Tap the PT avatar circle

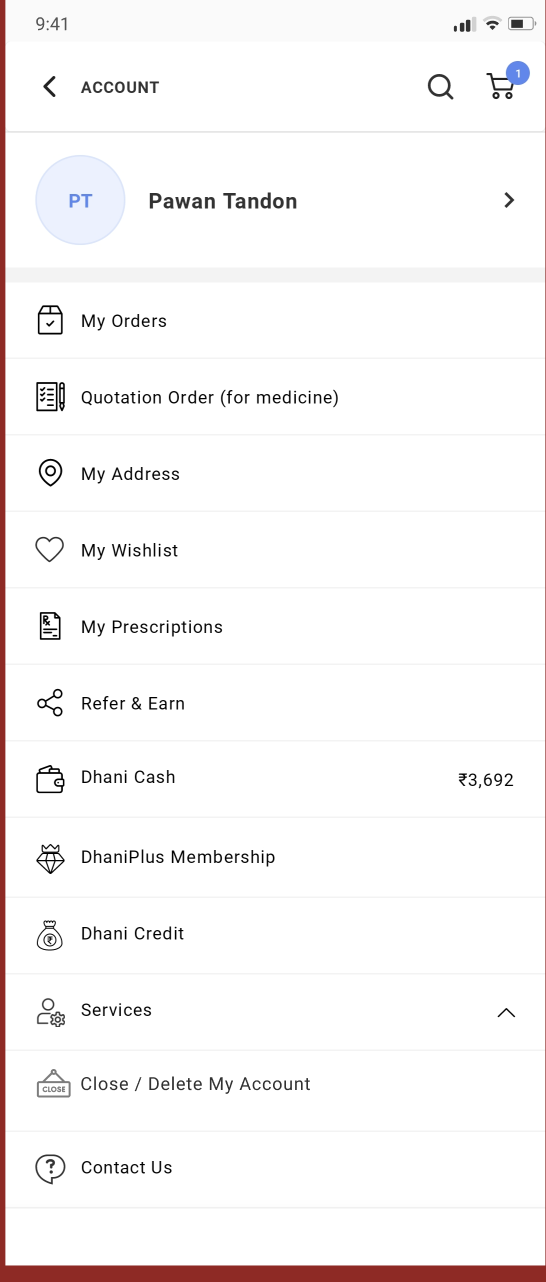click(x=80, y=201)
